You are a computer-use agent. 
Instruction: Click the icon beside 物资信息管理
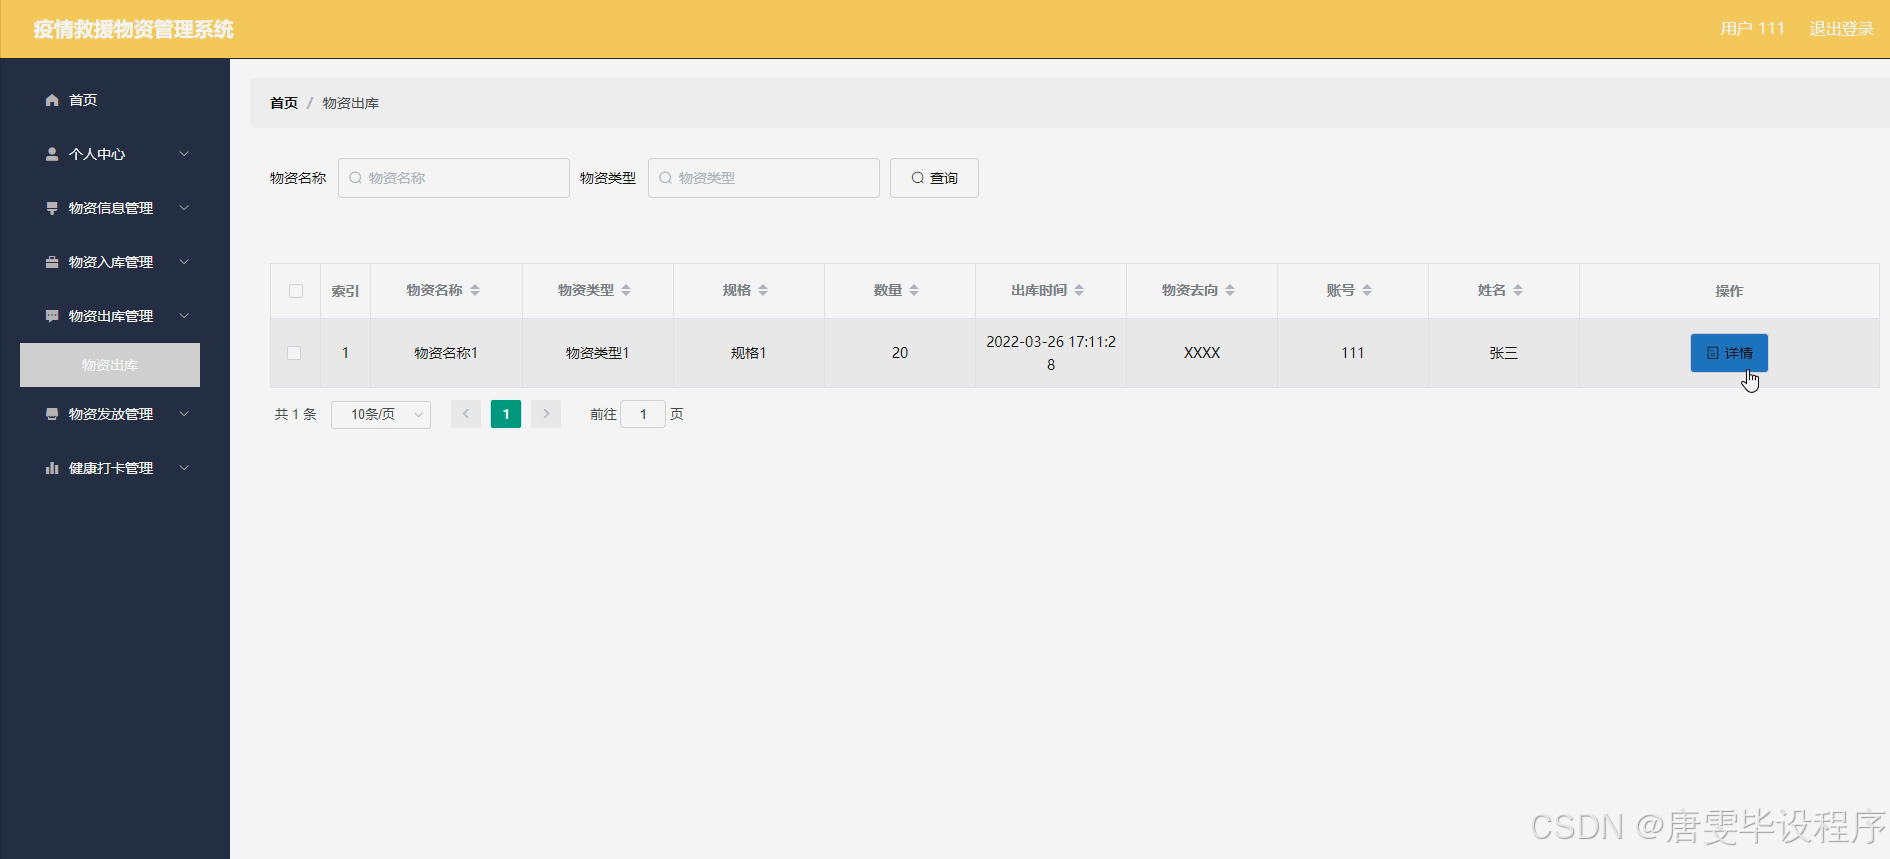click(x=52, y=208)
